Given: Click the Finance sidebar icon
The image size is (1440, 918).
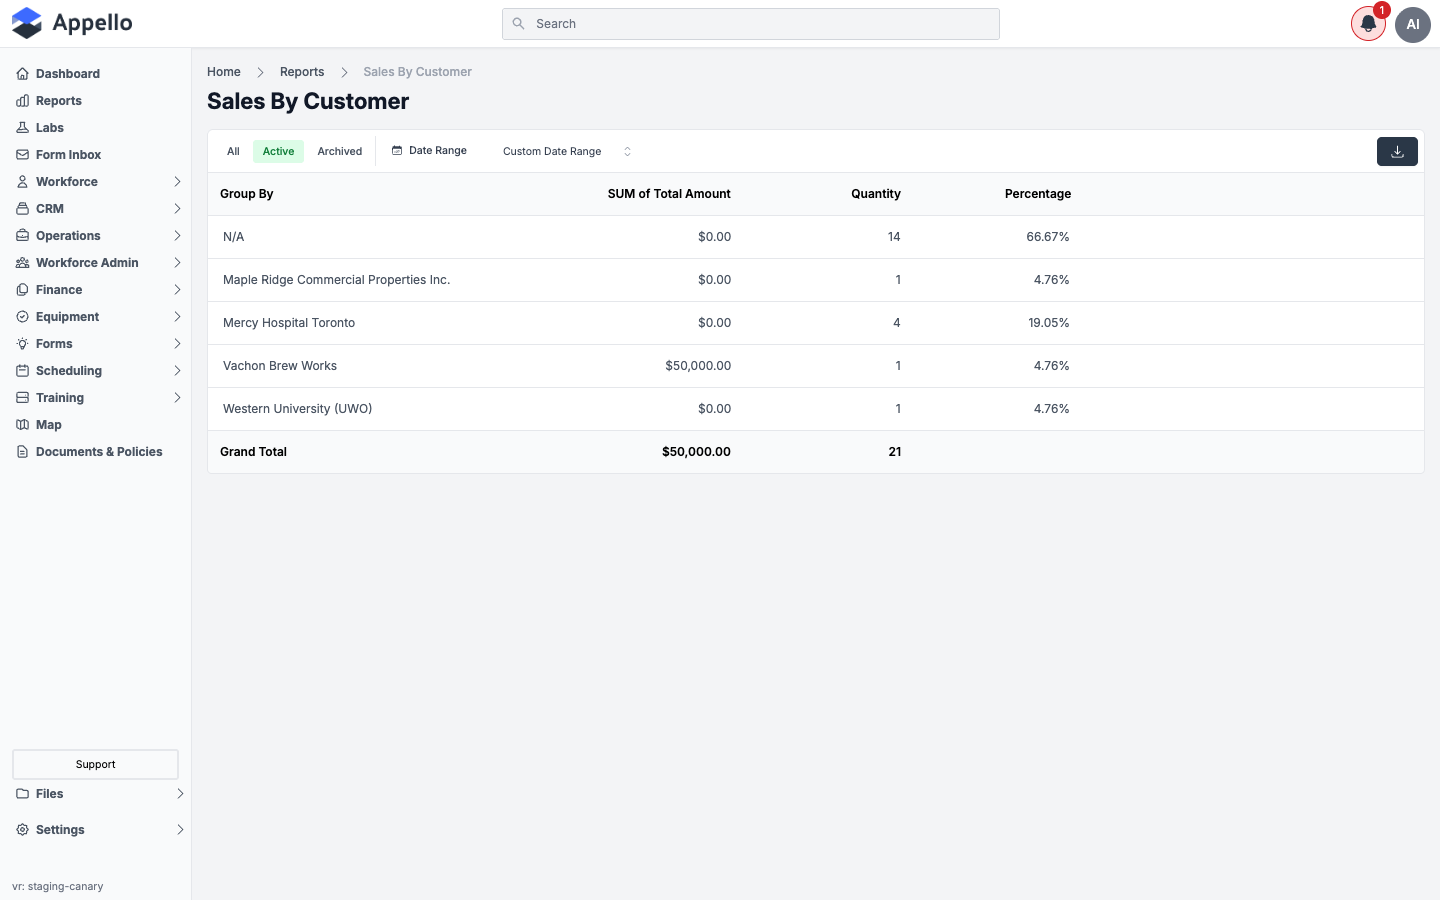Looking at the screenshot, I should click(x=22, y=290).
